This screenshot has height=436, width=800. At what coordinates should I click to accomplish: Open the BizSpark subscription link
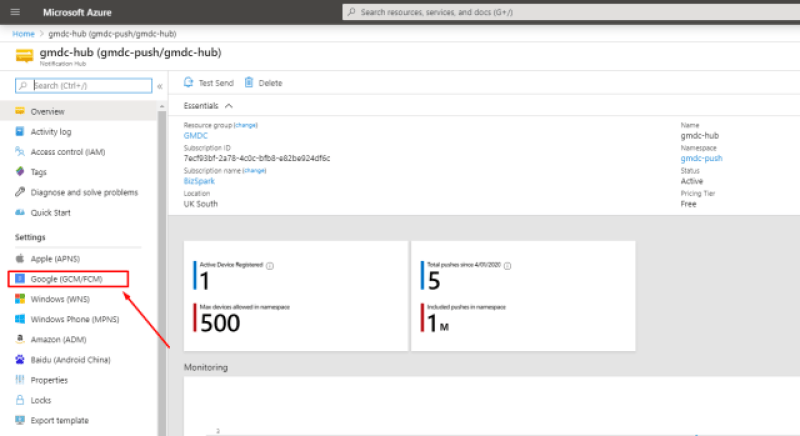[199, 181]
